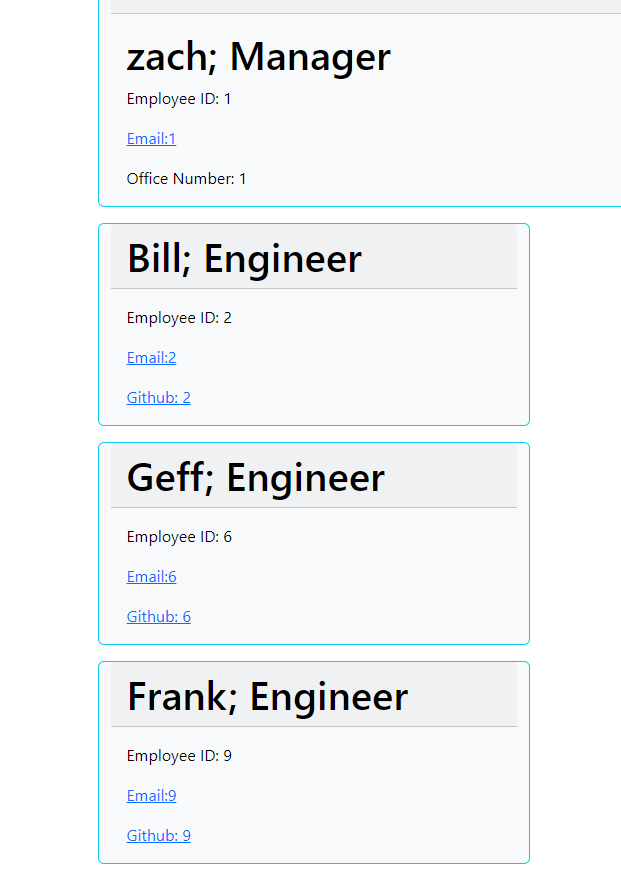This screenshot has height=870, width=621.
Task: Select the 'Frank; Engineer' heading
Action: 267,696
